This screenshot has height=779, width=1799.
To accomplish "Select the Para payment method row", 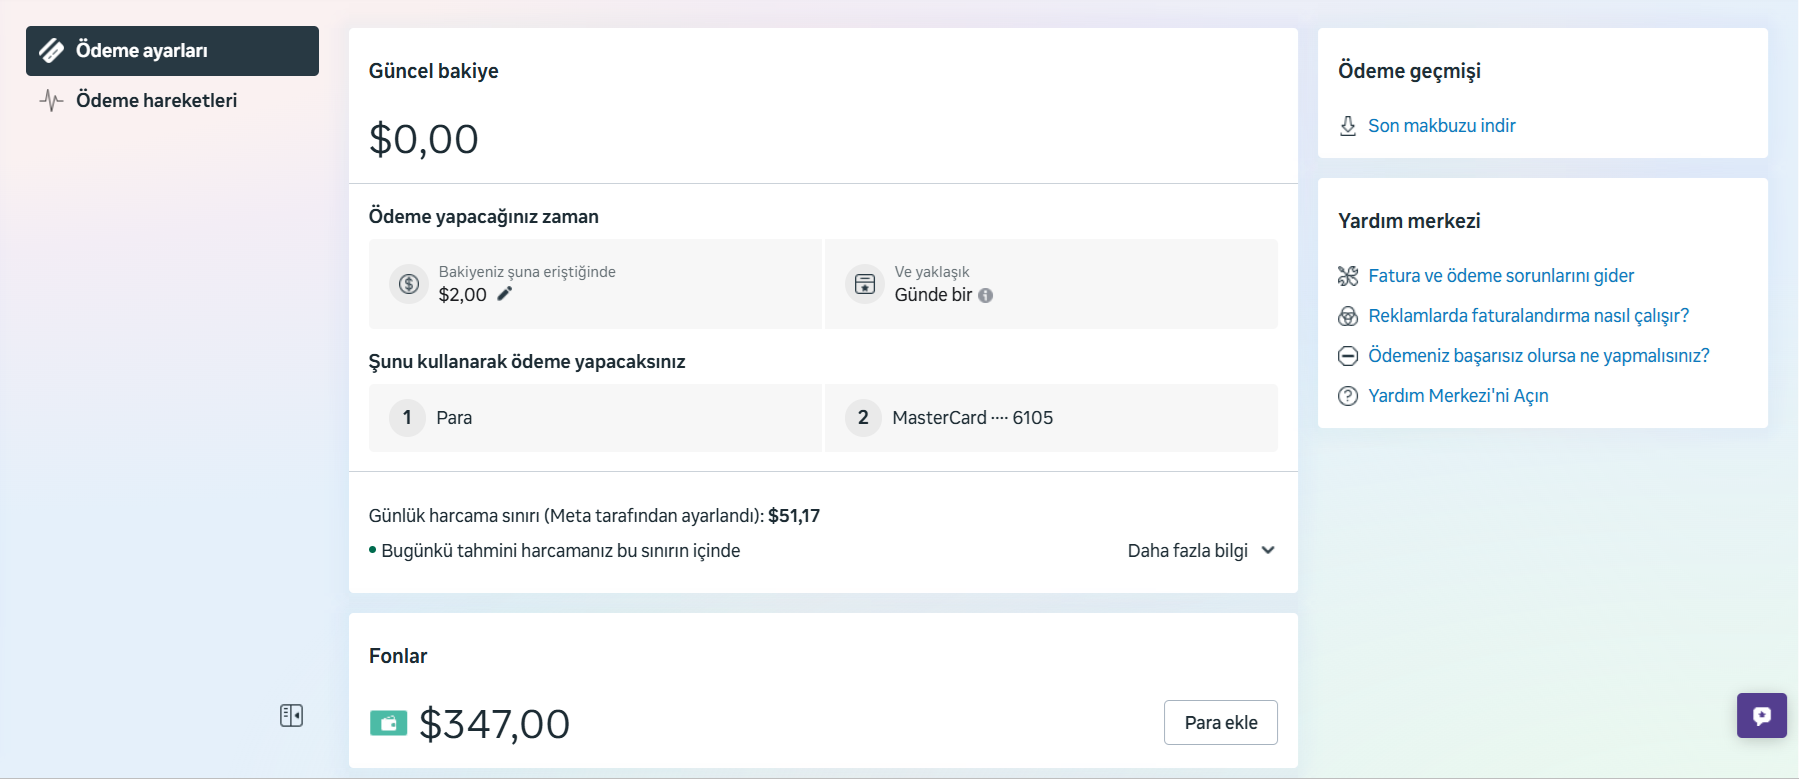I will pos(595,418).
